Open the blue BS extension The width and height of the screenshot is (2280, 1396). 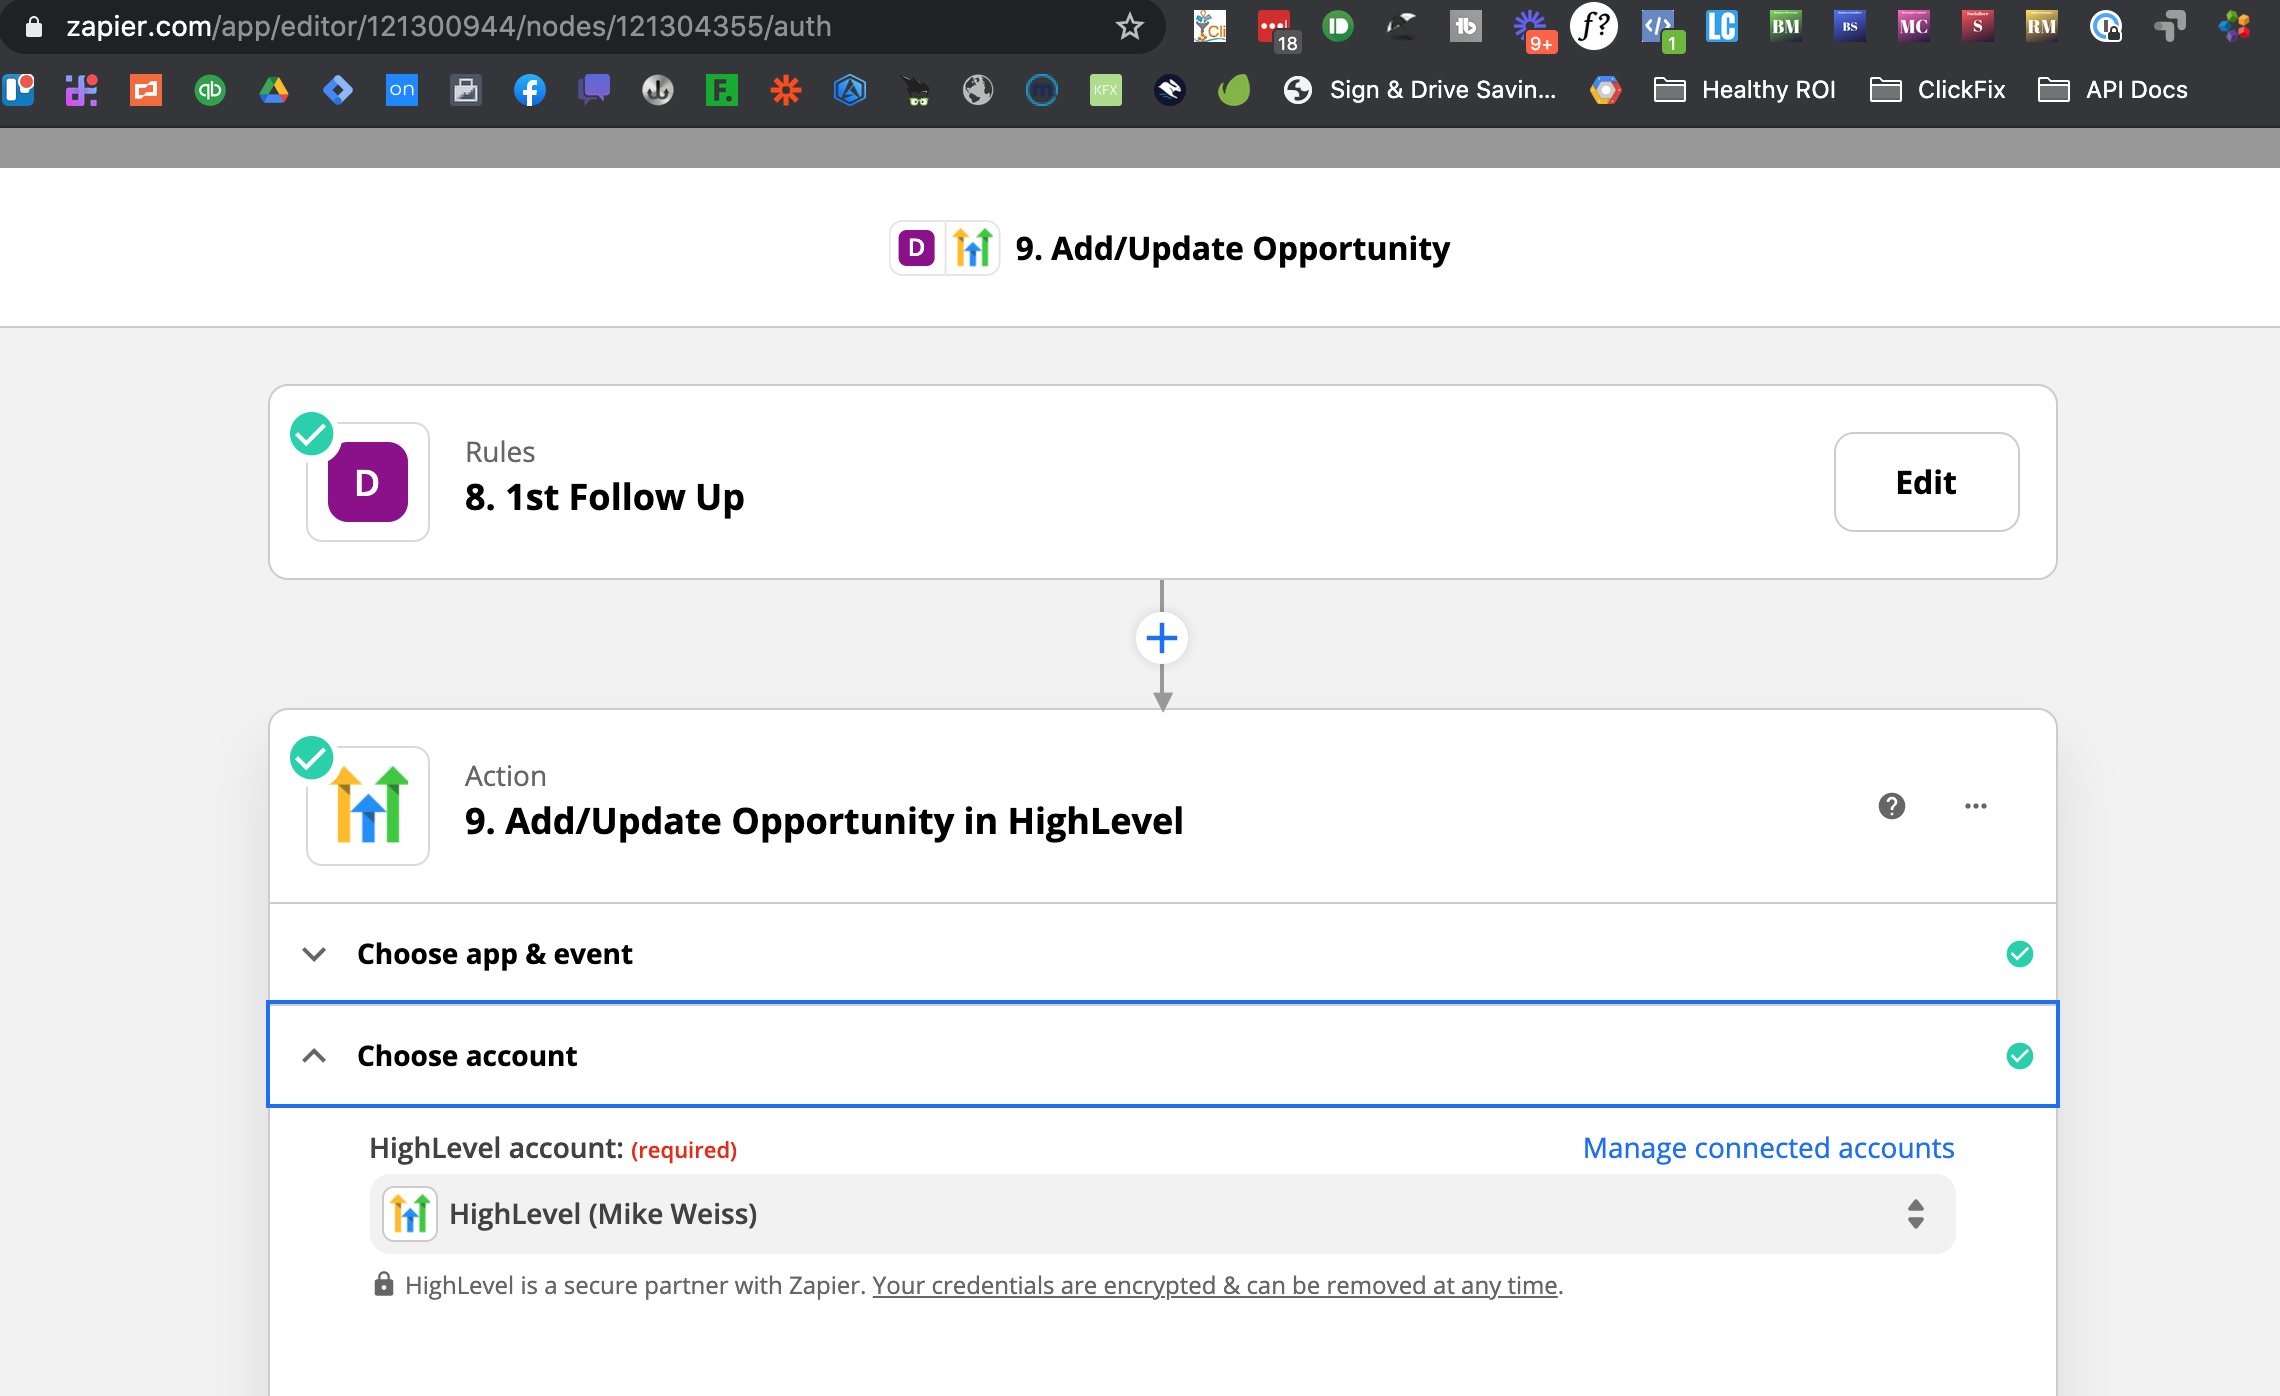tap(1850, 26)
